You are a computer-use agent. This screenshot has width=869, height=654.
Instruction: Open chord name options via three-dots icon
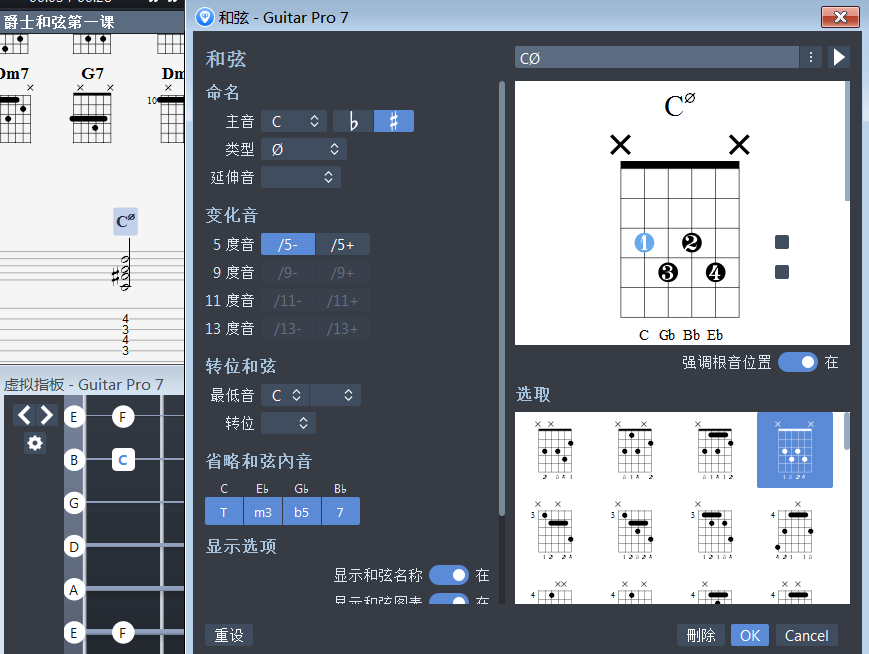point(810,56)
